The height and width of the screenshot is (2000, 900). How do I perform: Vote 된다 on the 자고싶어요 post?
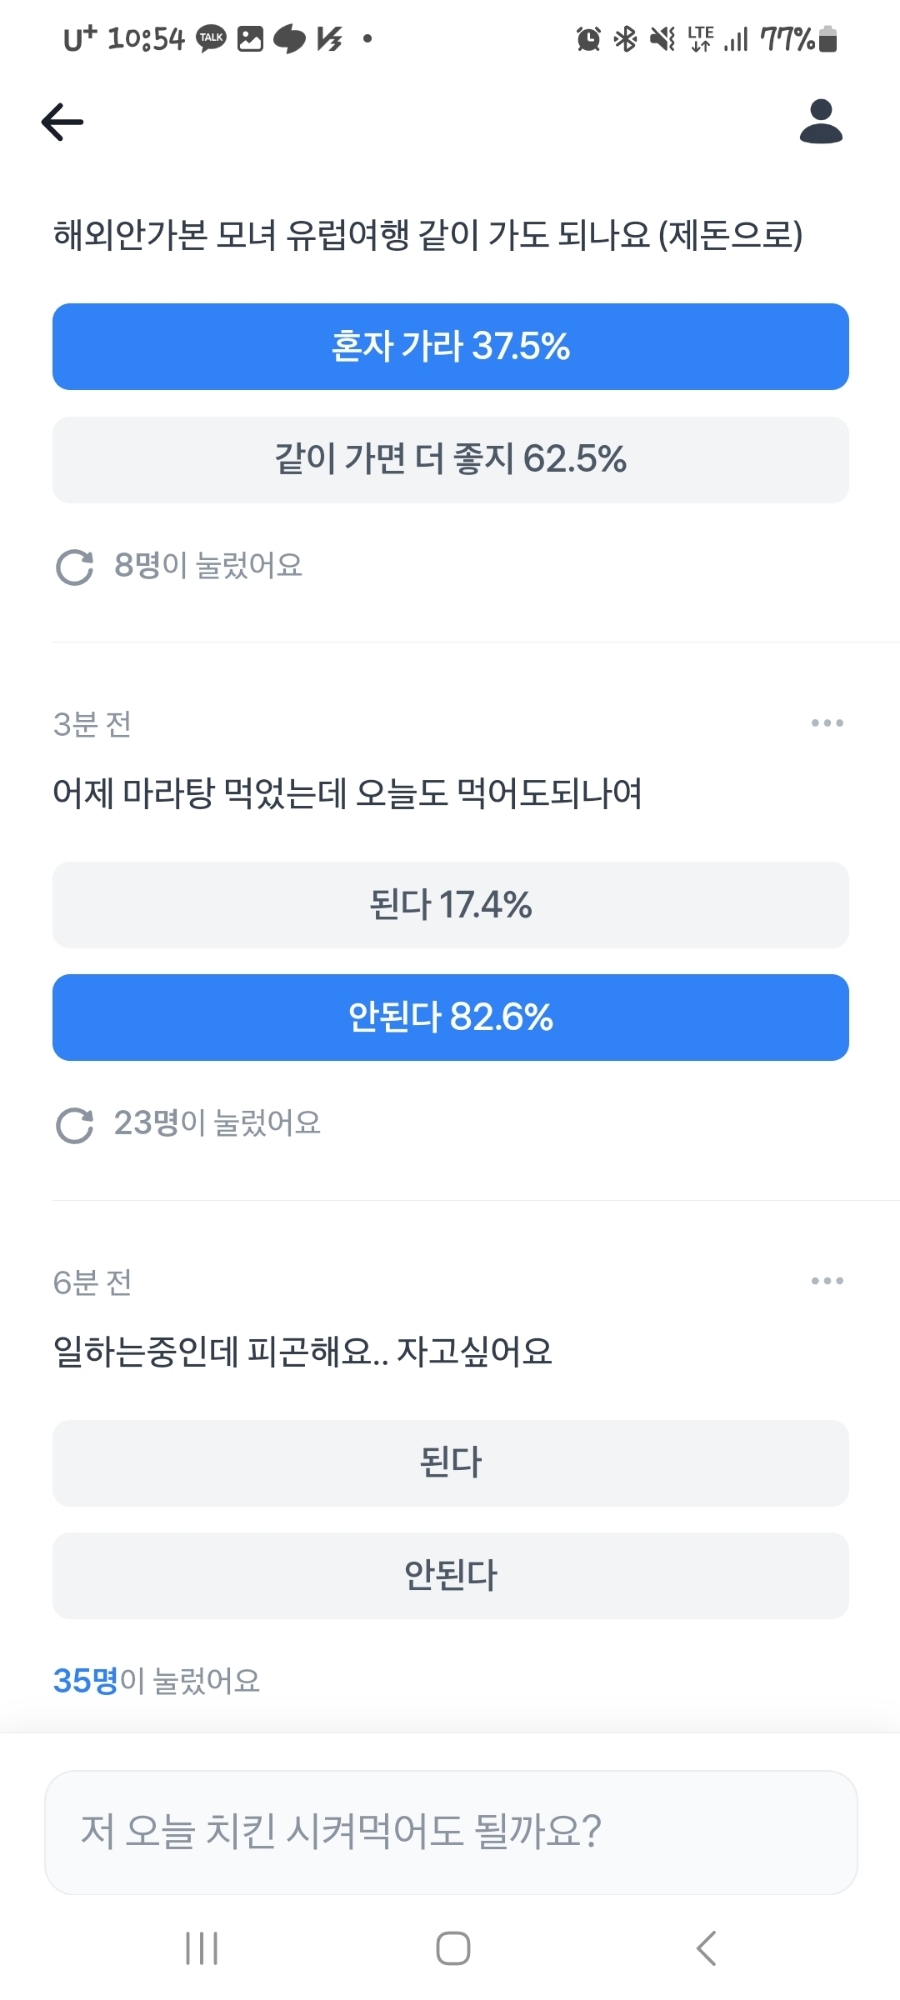[x=450, y=1463]
